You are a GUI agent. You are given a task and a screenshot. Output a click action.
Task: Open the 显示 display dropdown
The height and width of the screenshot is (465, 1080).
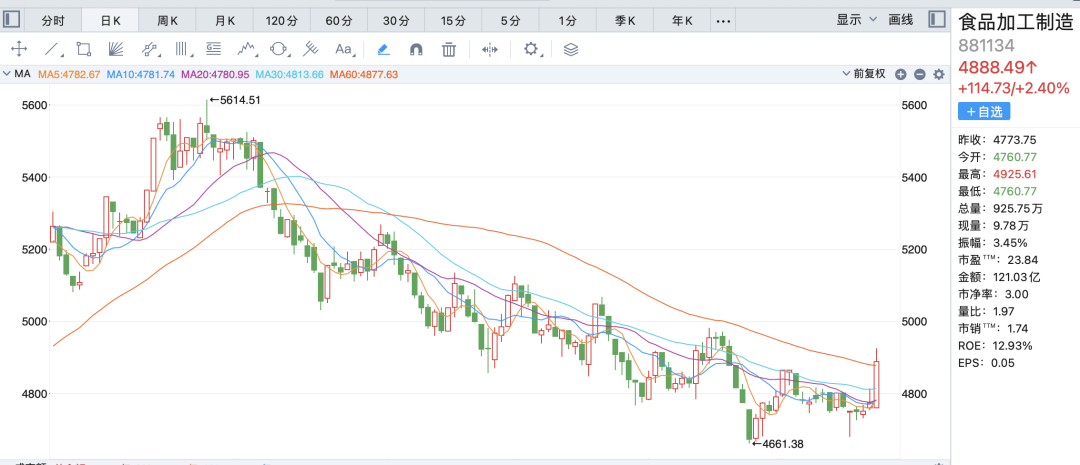[856, 19]
